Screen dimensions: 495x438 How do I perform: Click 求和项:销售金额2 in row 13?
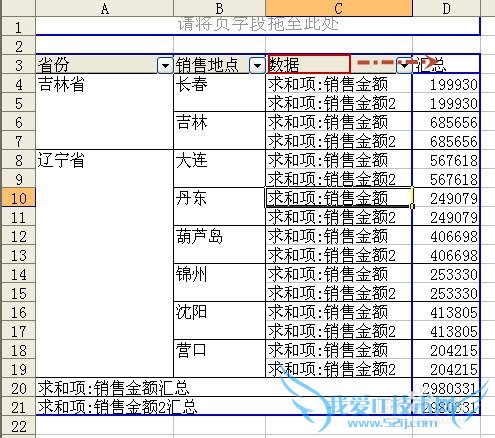point(339,255)
